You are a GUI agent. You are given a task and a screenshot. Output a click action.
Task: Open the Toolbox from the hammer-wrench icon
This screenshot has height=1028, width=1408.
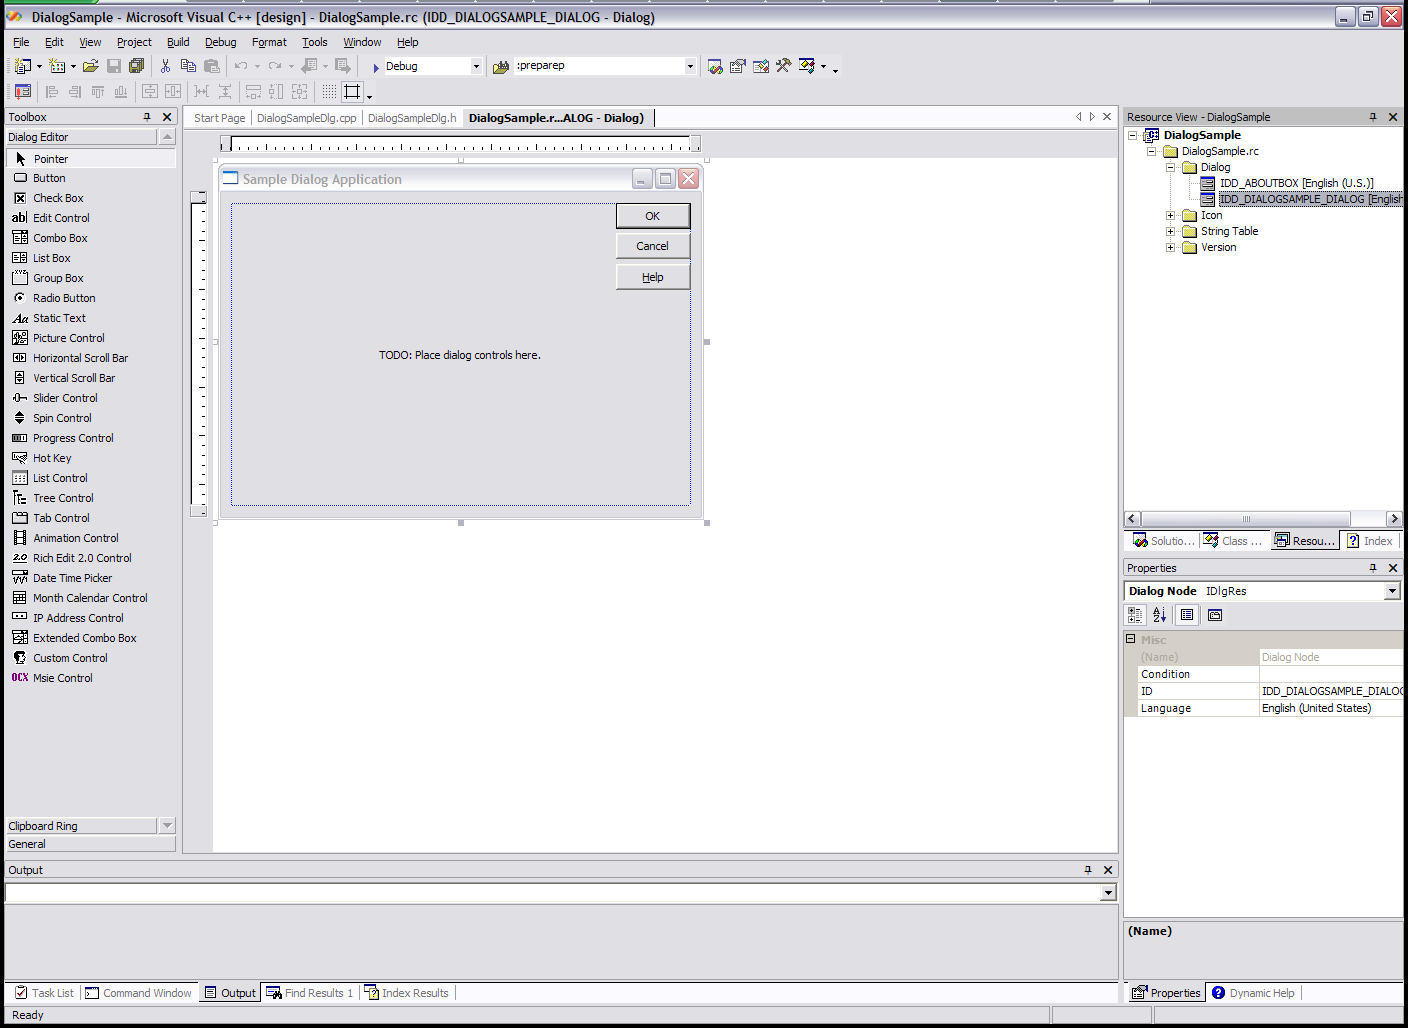click(783, 66)
